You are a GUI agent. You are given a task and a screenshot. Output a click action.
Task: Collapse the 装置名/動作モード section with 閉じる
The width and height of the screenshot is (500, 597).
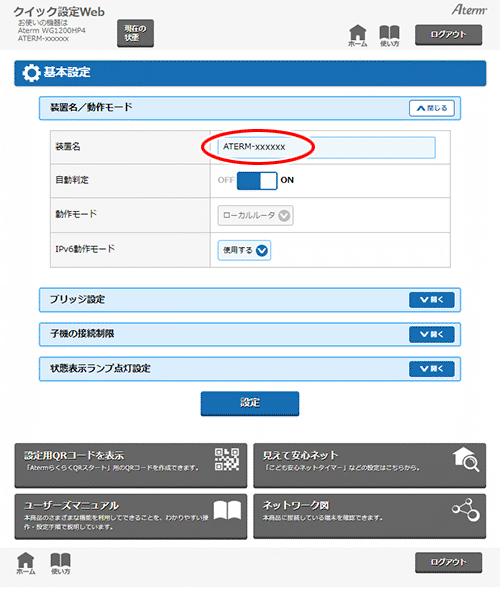coord(432,108)
